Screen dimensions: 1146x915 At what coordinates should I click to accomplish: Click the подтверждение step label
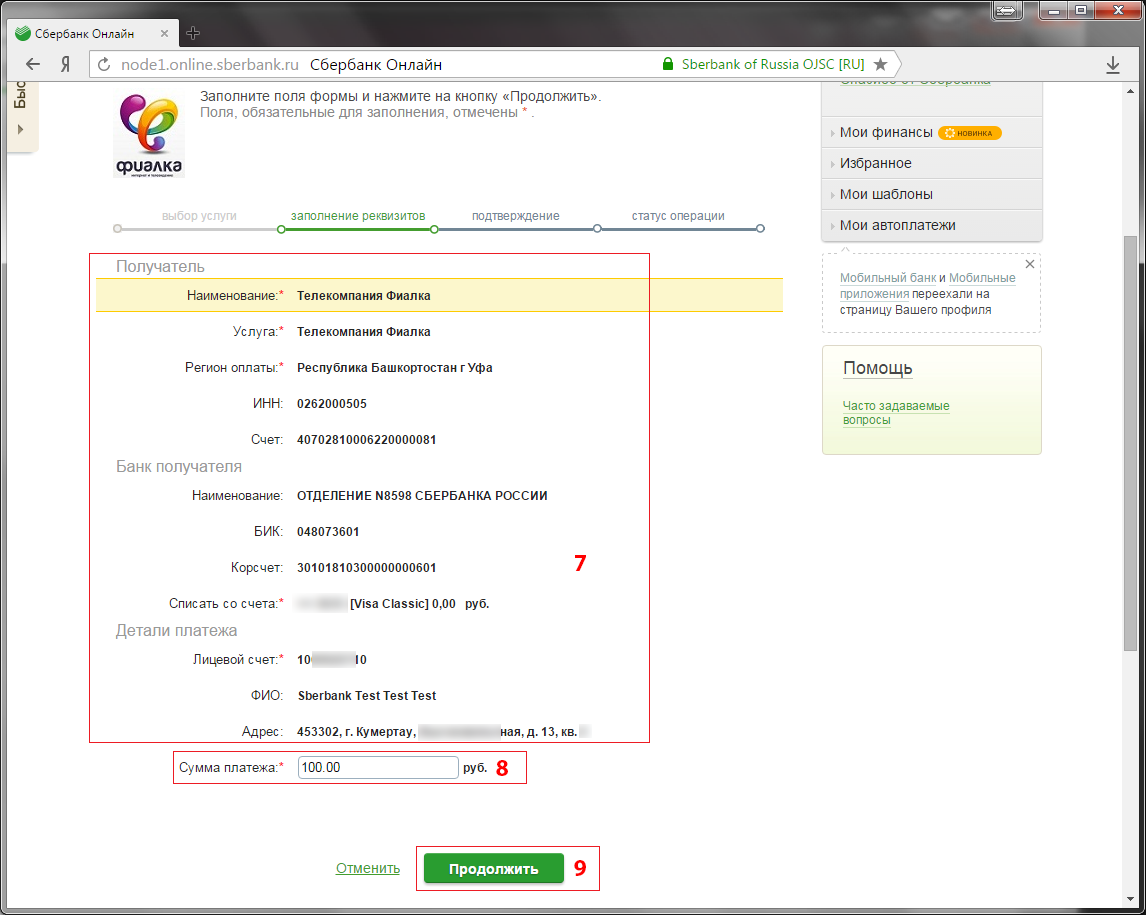(x=516, y=216)
